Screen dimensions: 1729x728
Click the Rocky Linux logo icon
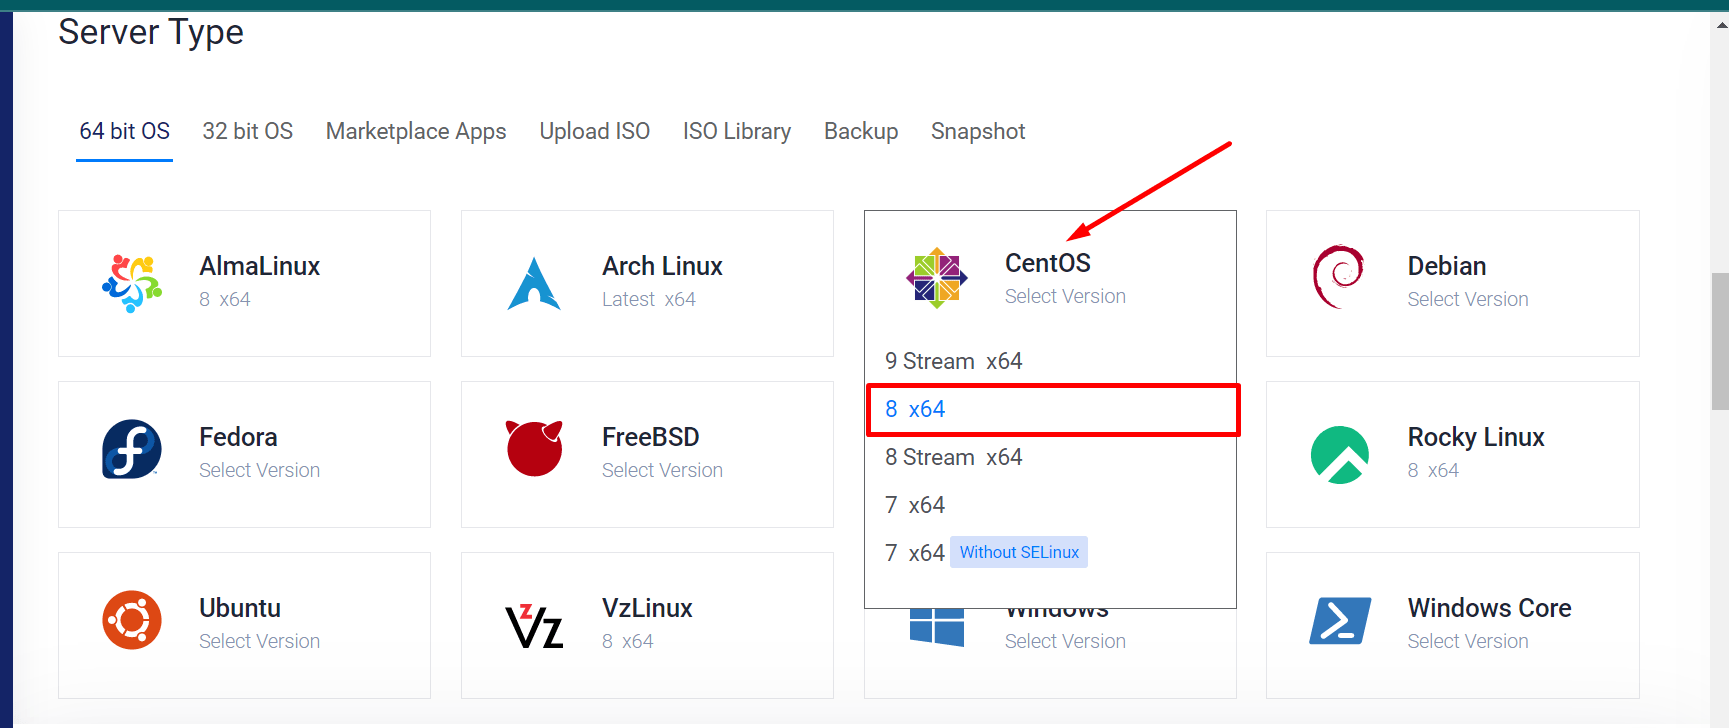click(1340, 454)
